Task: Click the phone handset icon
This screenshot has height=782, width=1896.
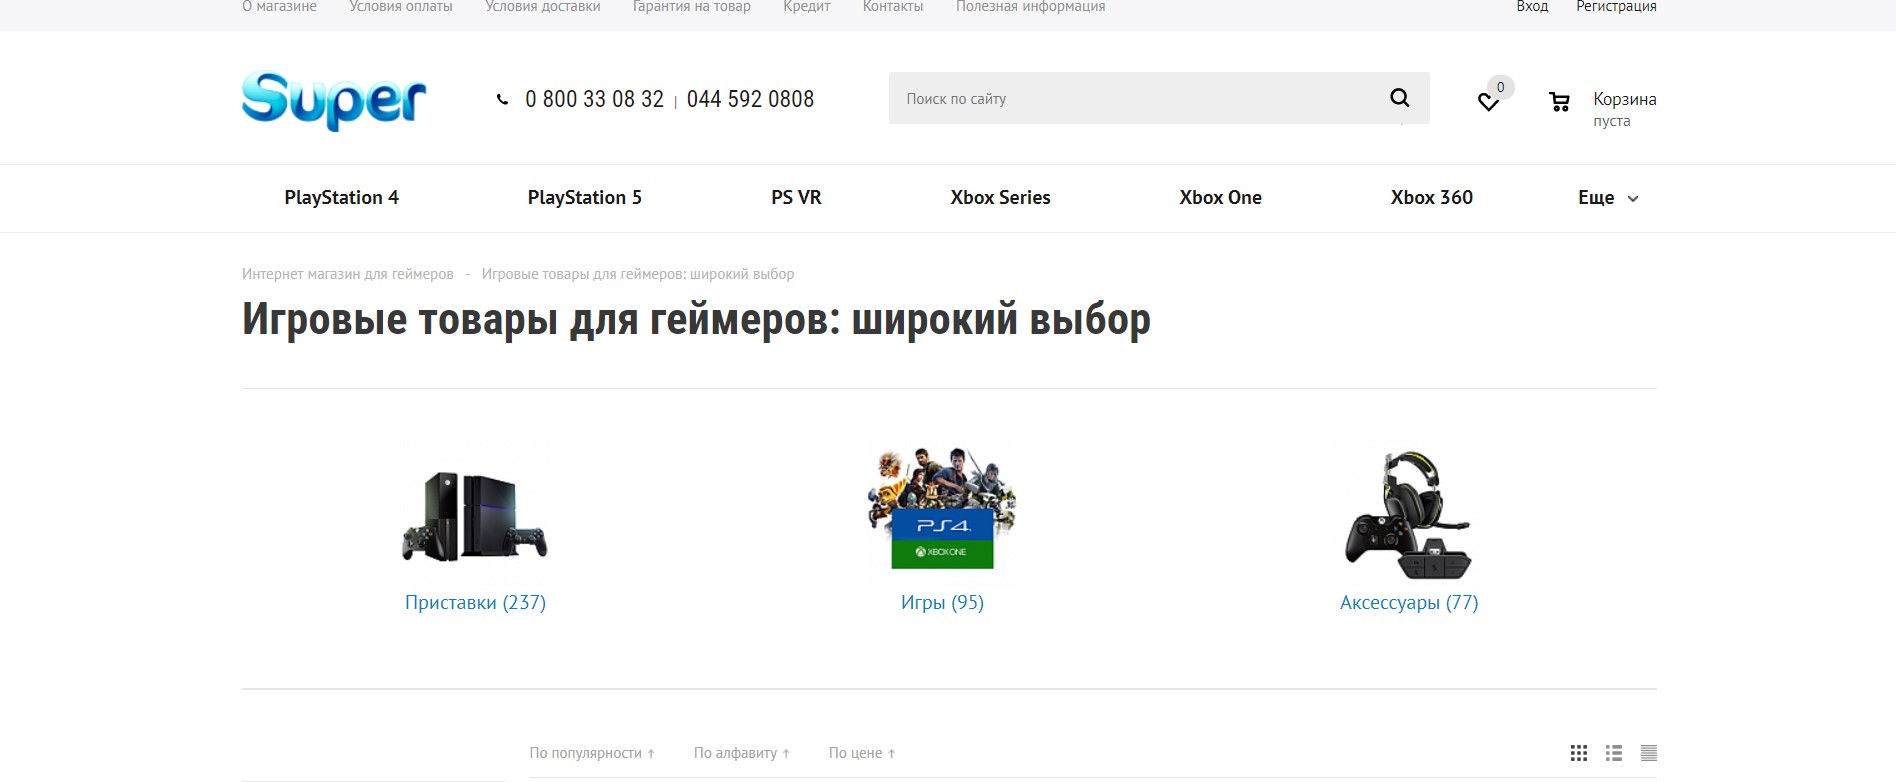Action: [502, 99]
